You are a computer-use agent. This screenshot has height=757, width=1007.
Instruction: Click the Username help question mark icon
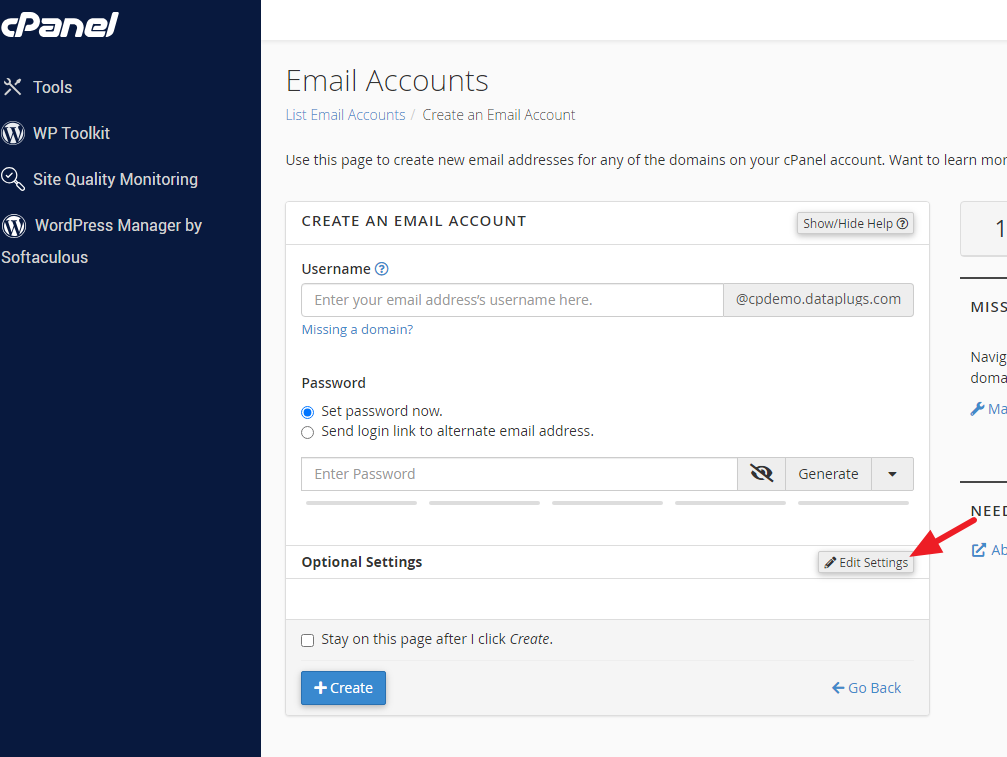(381, 269)
